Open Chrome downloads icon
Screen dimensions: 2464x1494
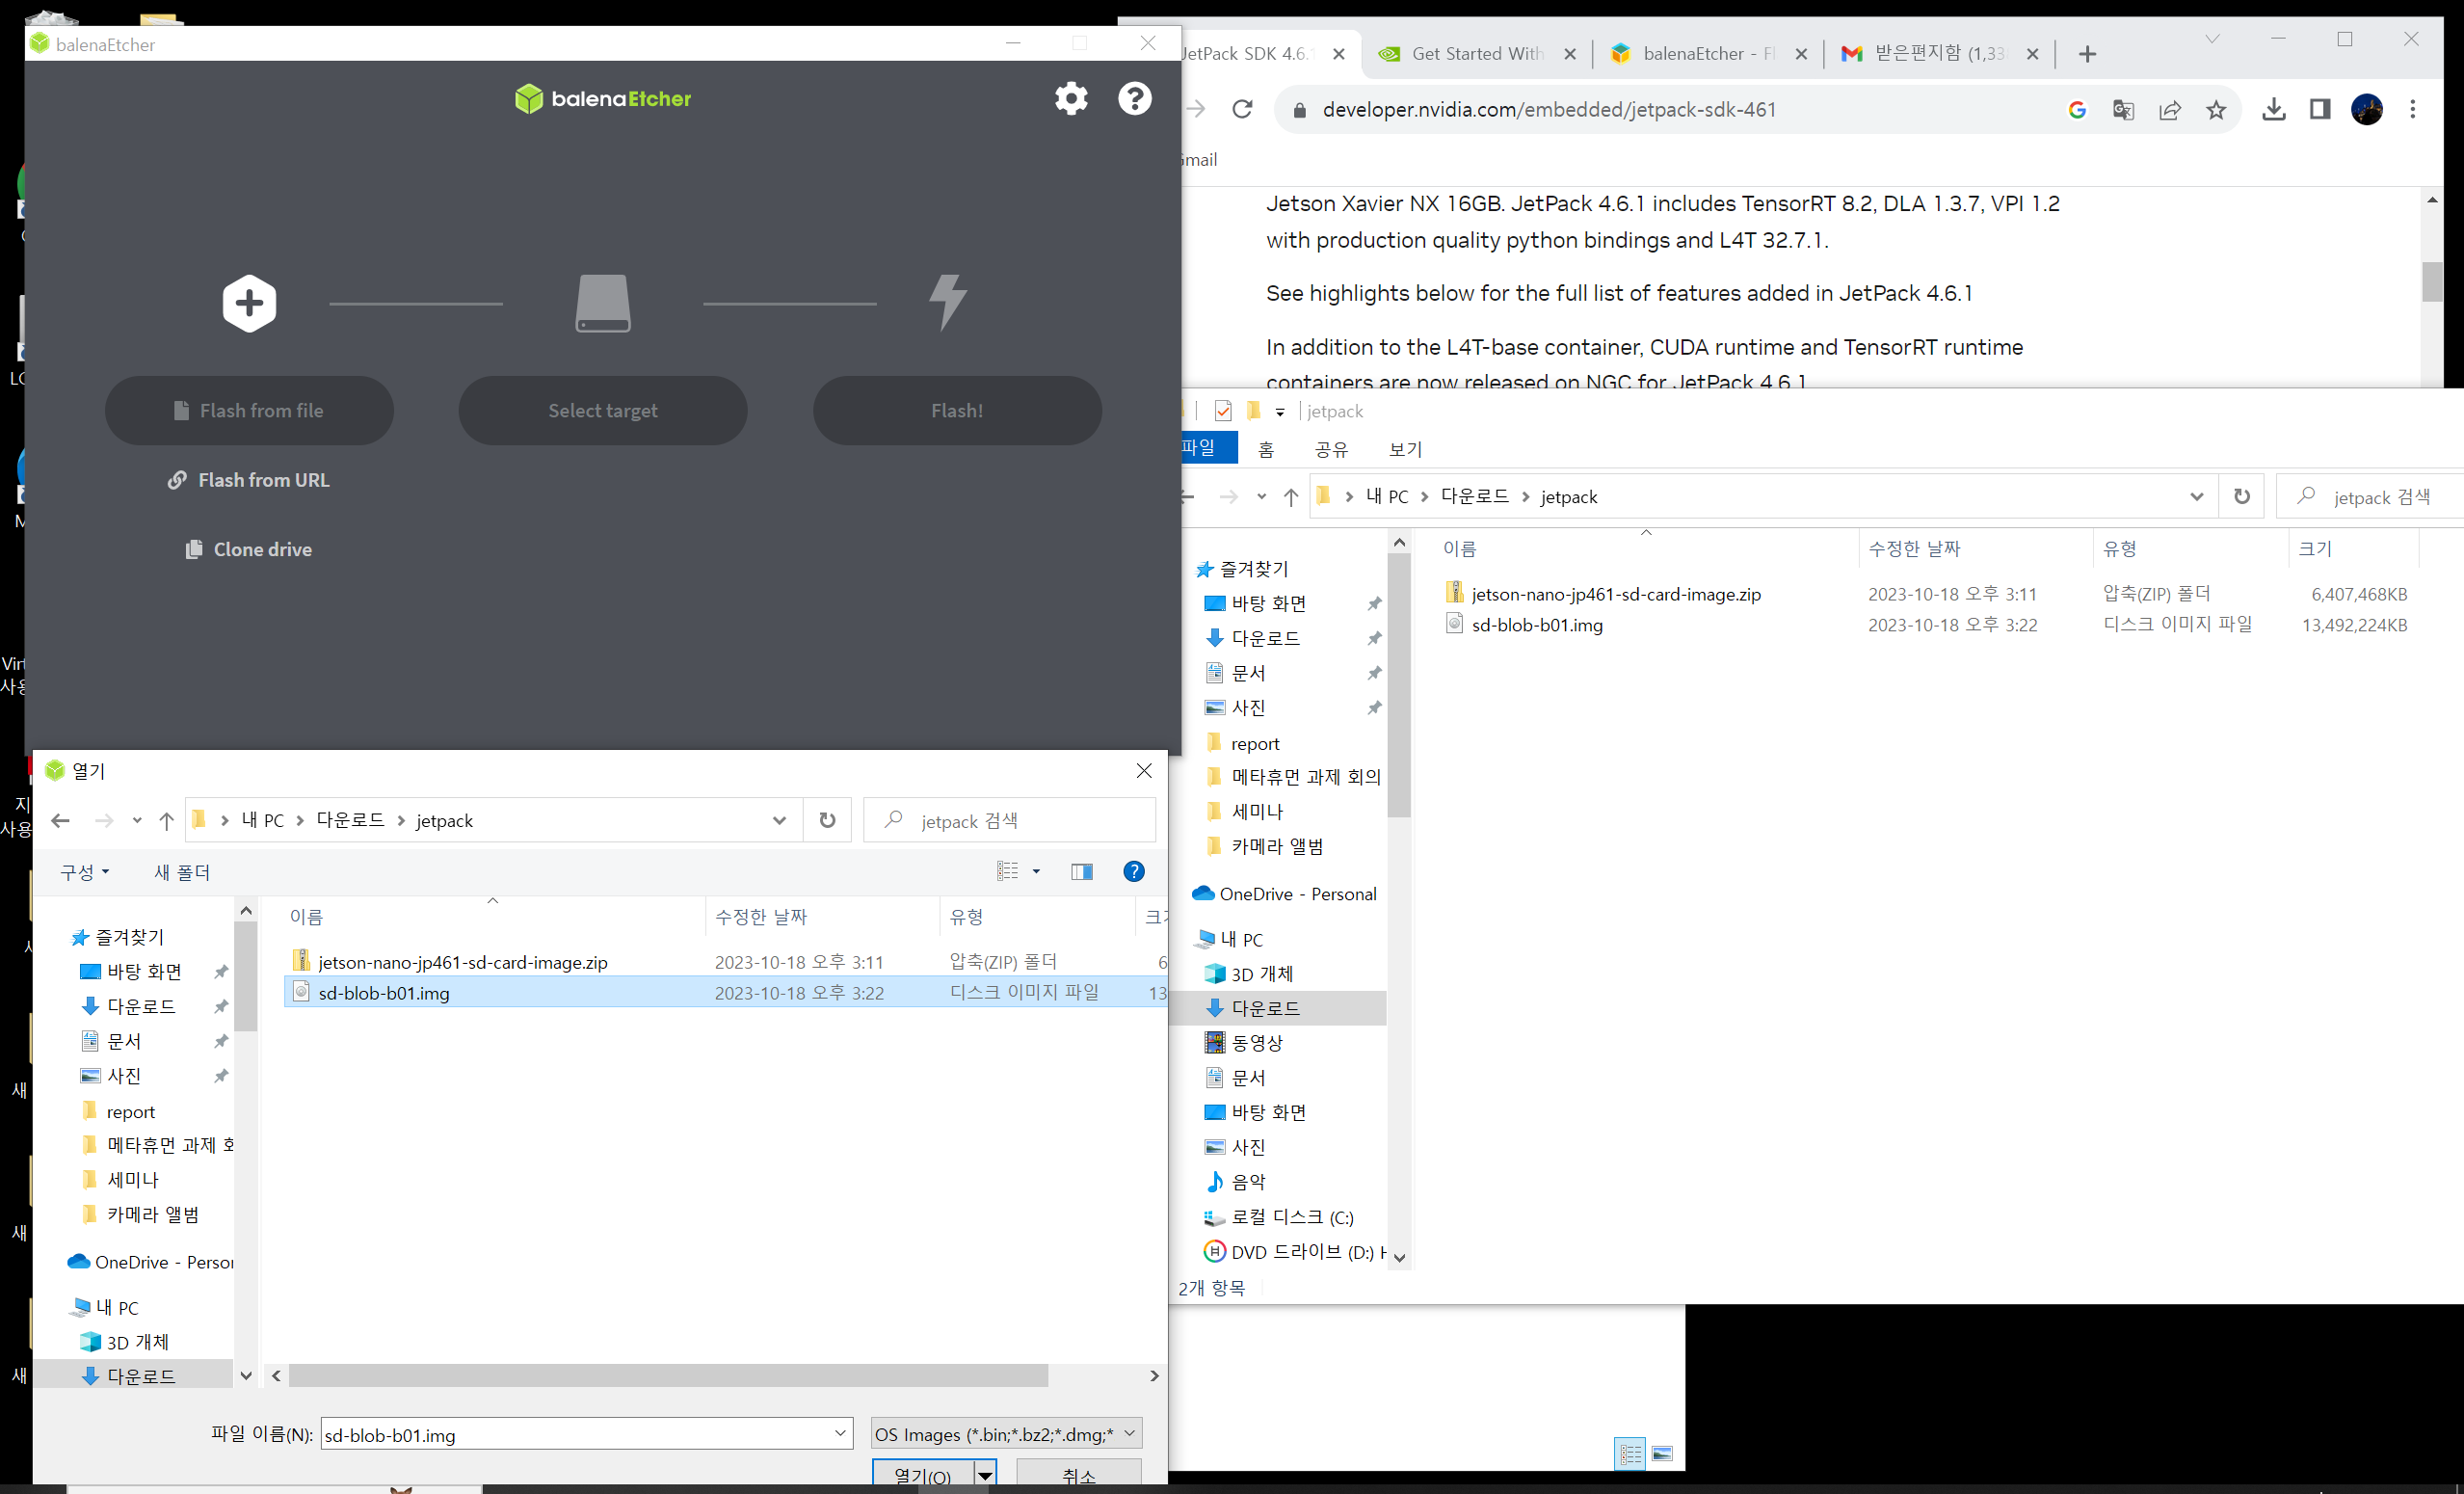point(2273,110)
